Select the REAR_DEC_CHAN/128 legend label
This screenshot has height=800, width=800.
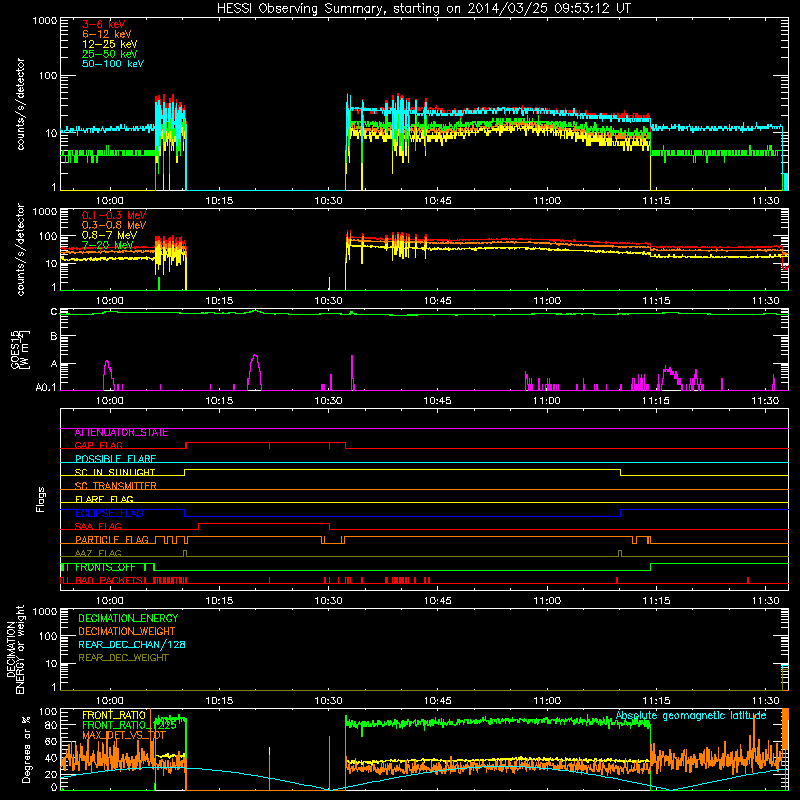coord(132,644)
